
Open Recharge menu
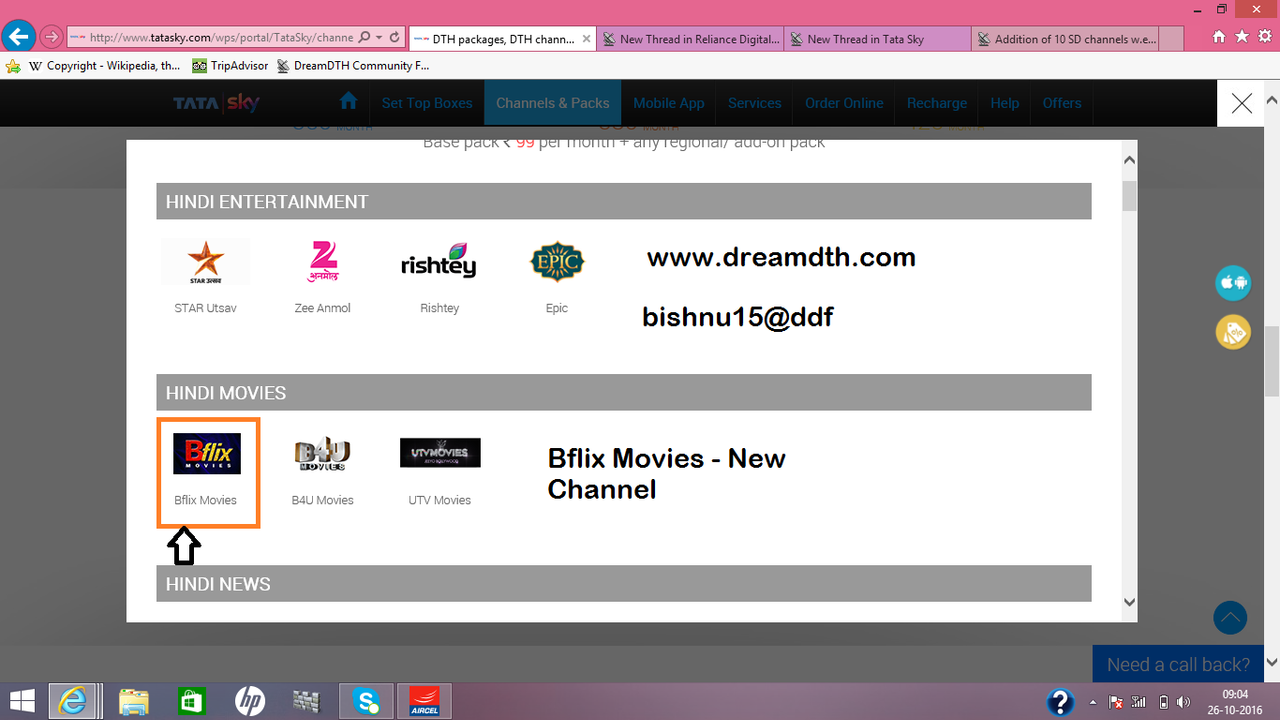pos(937,103)
